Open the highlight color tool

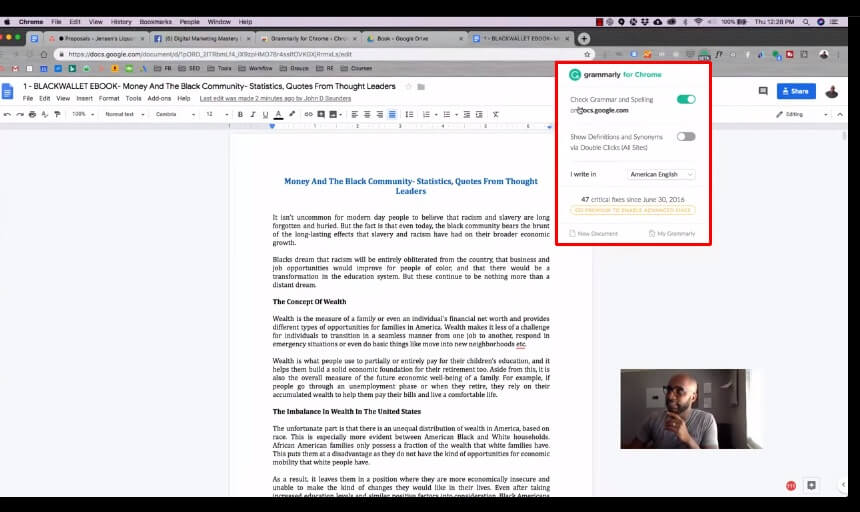click(x=292, y=115)
